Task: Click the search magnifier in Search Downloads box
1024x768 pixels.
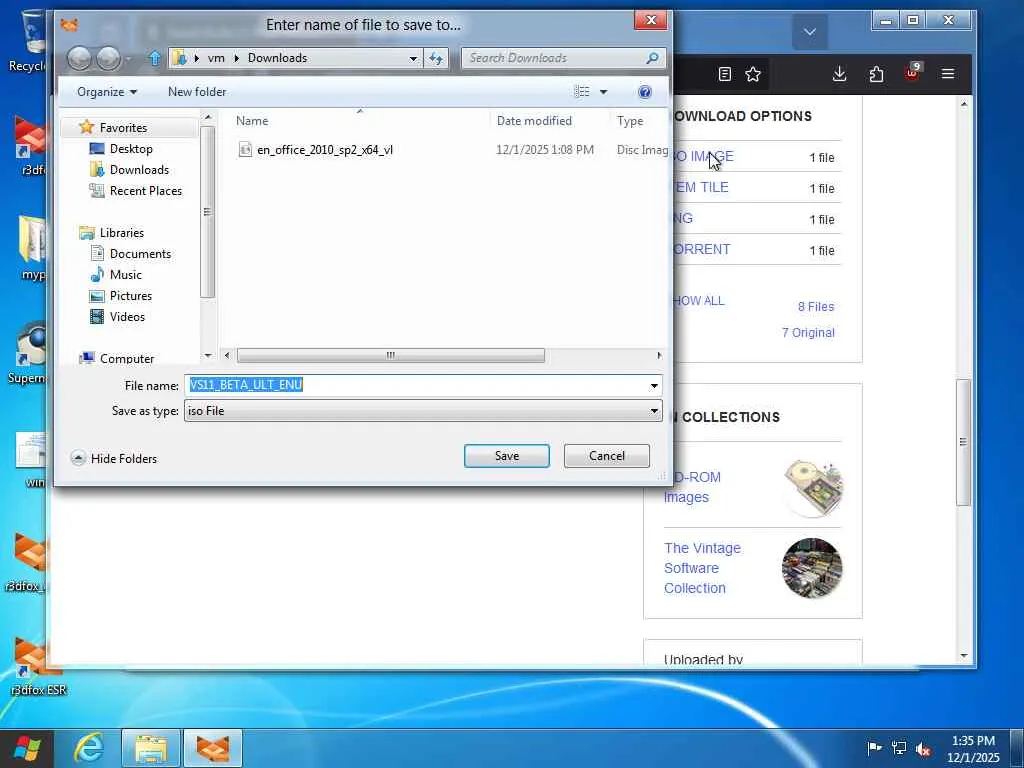Action: pos(652,58)
